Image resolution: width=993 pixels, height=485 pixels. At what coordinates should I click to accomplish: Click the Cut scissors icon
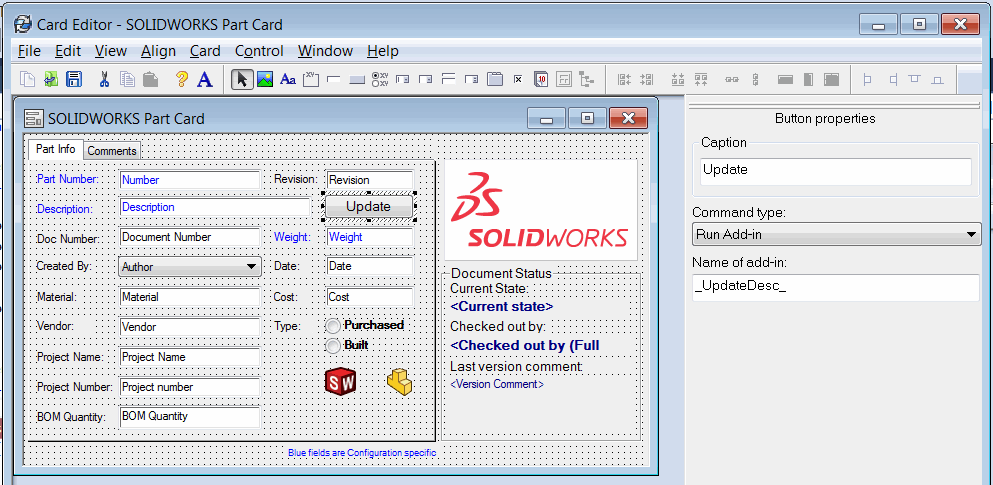pyautogui.click(x=104, y=79)
